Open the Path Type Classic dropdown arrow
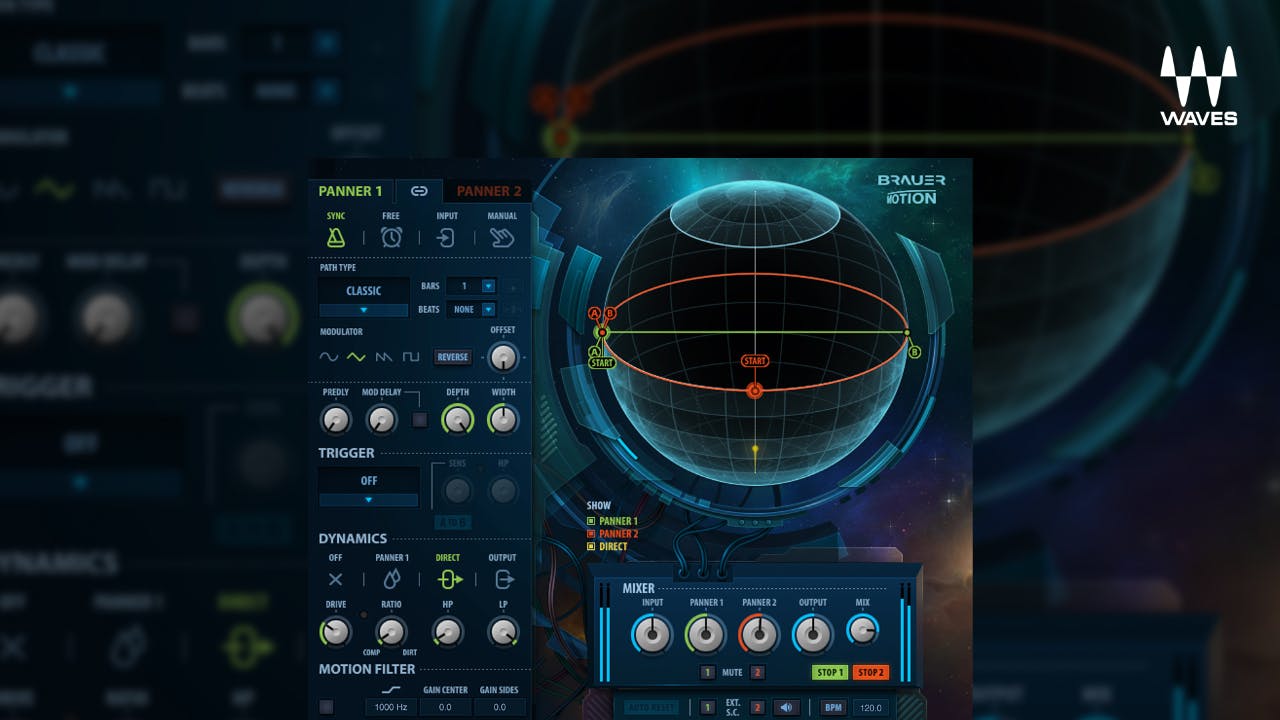The height and width of the screenshot is (720, 1280). point(364,311)
